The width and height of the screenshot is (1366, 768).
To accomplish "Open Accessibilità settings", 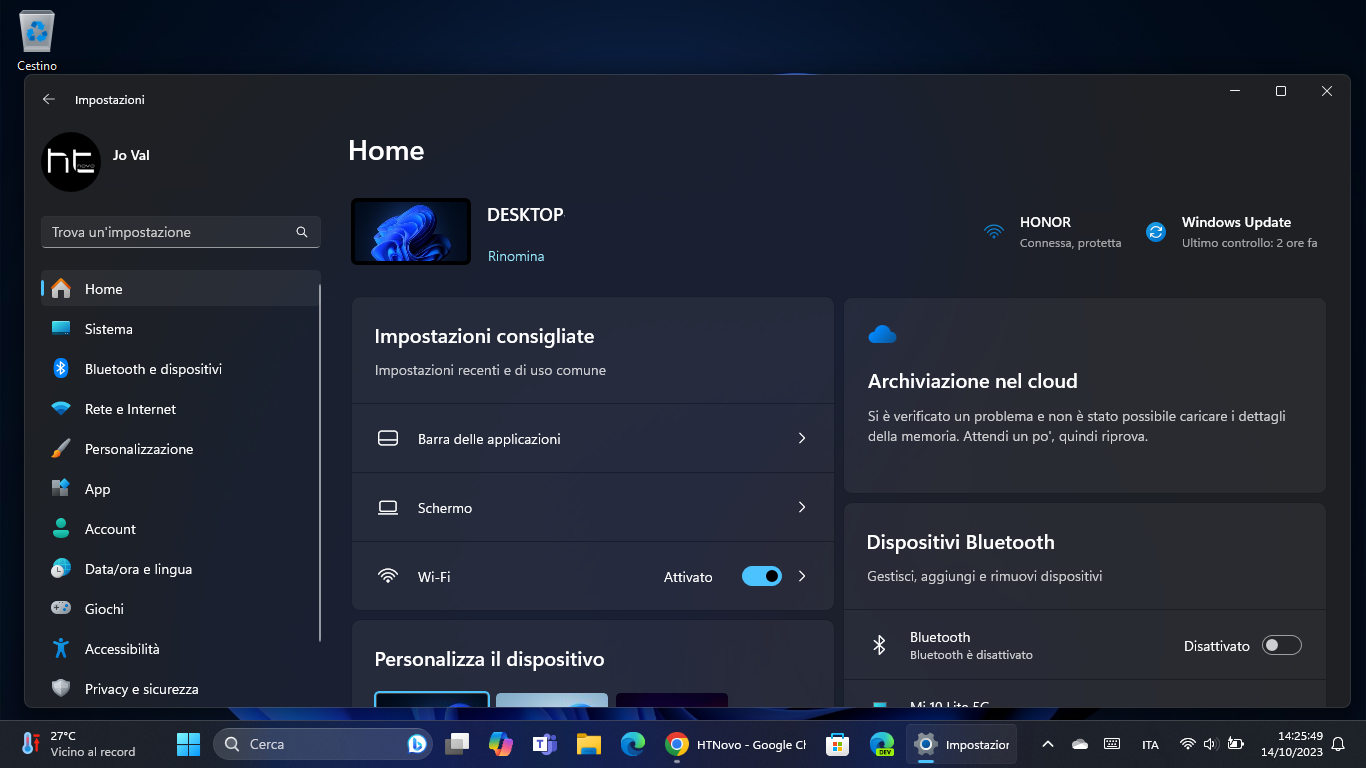I will 180,649.
